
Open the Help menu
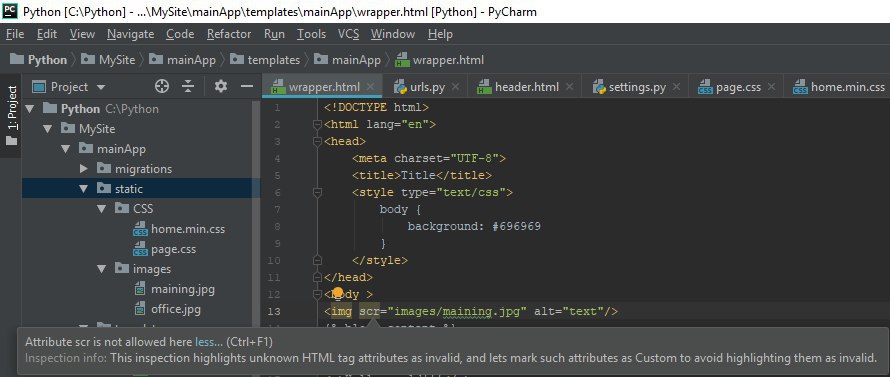click(440, 34)
